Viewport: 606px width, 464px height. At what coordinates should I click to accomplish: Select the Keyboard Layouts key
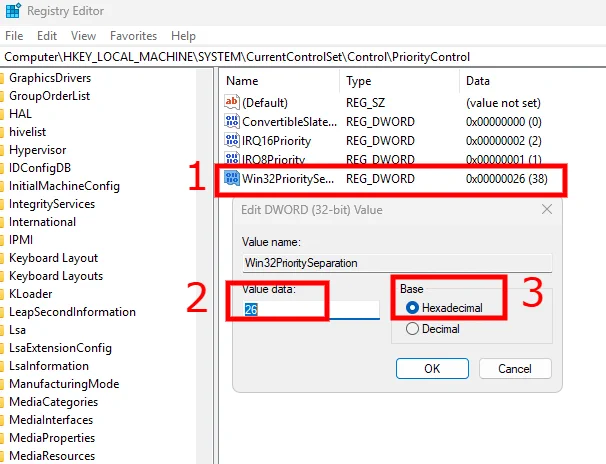56,276
